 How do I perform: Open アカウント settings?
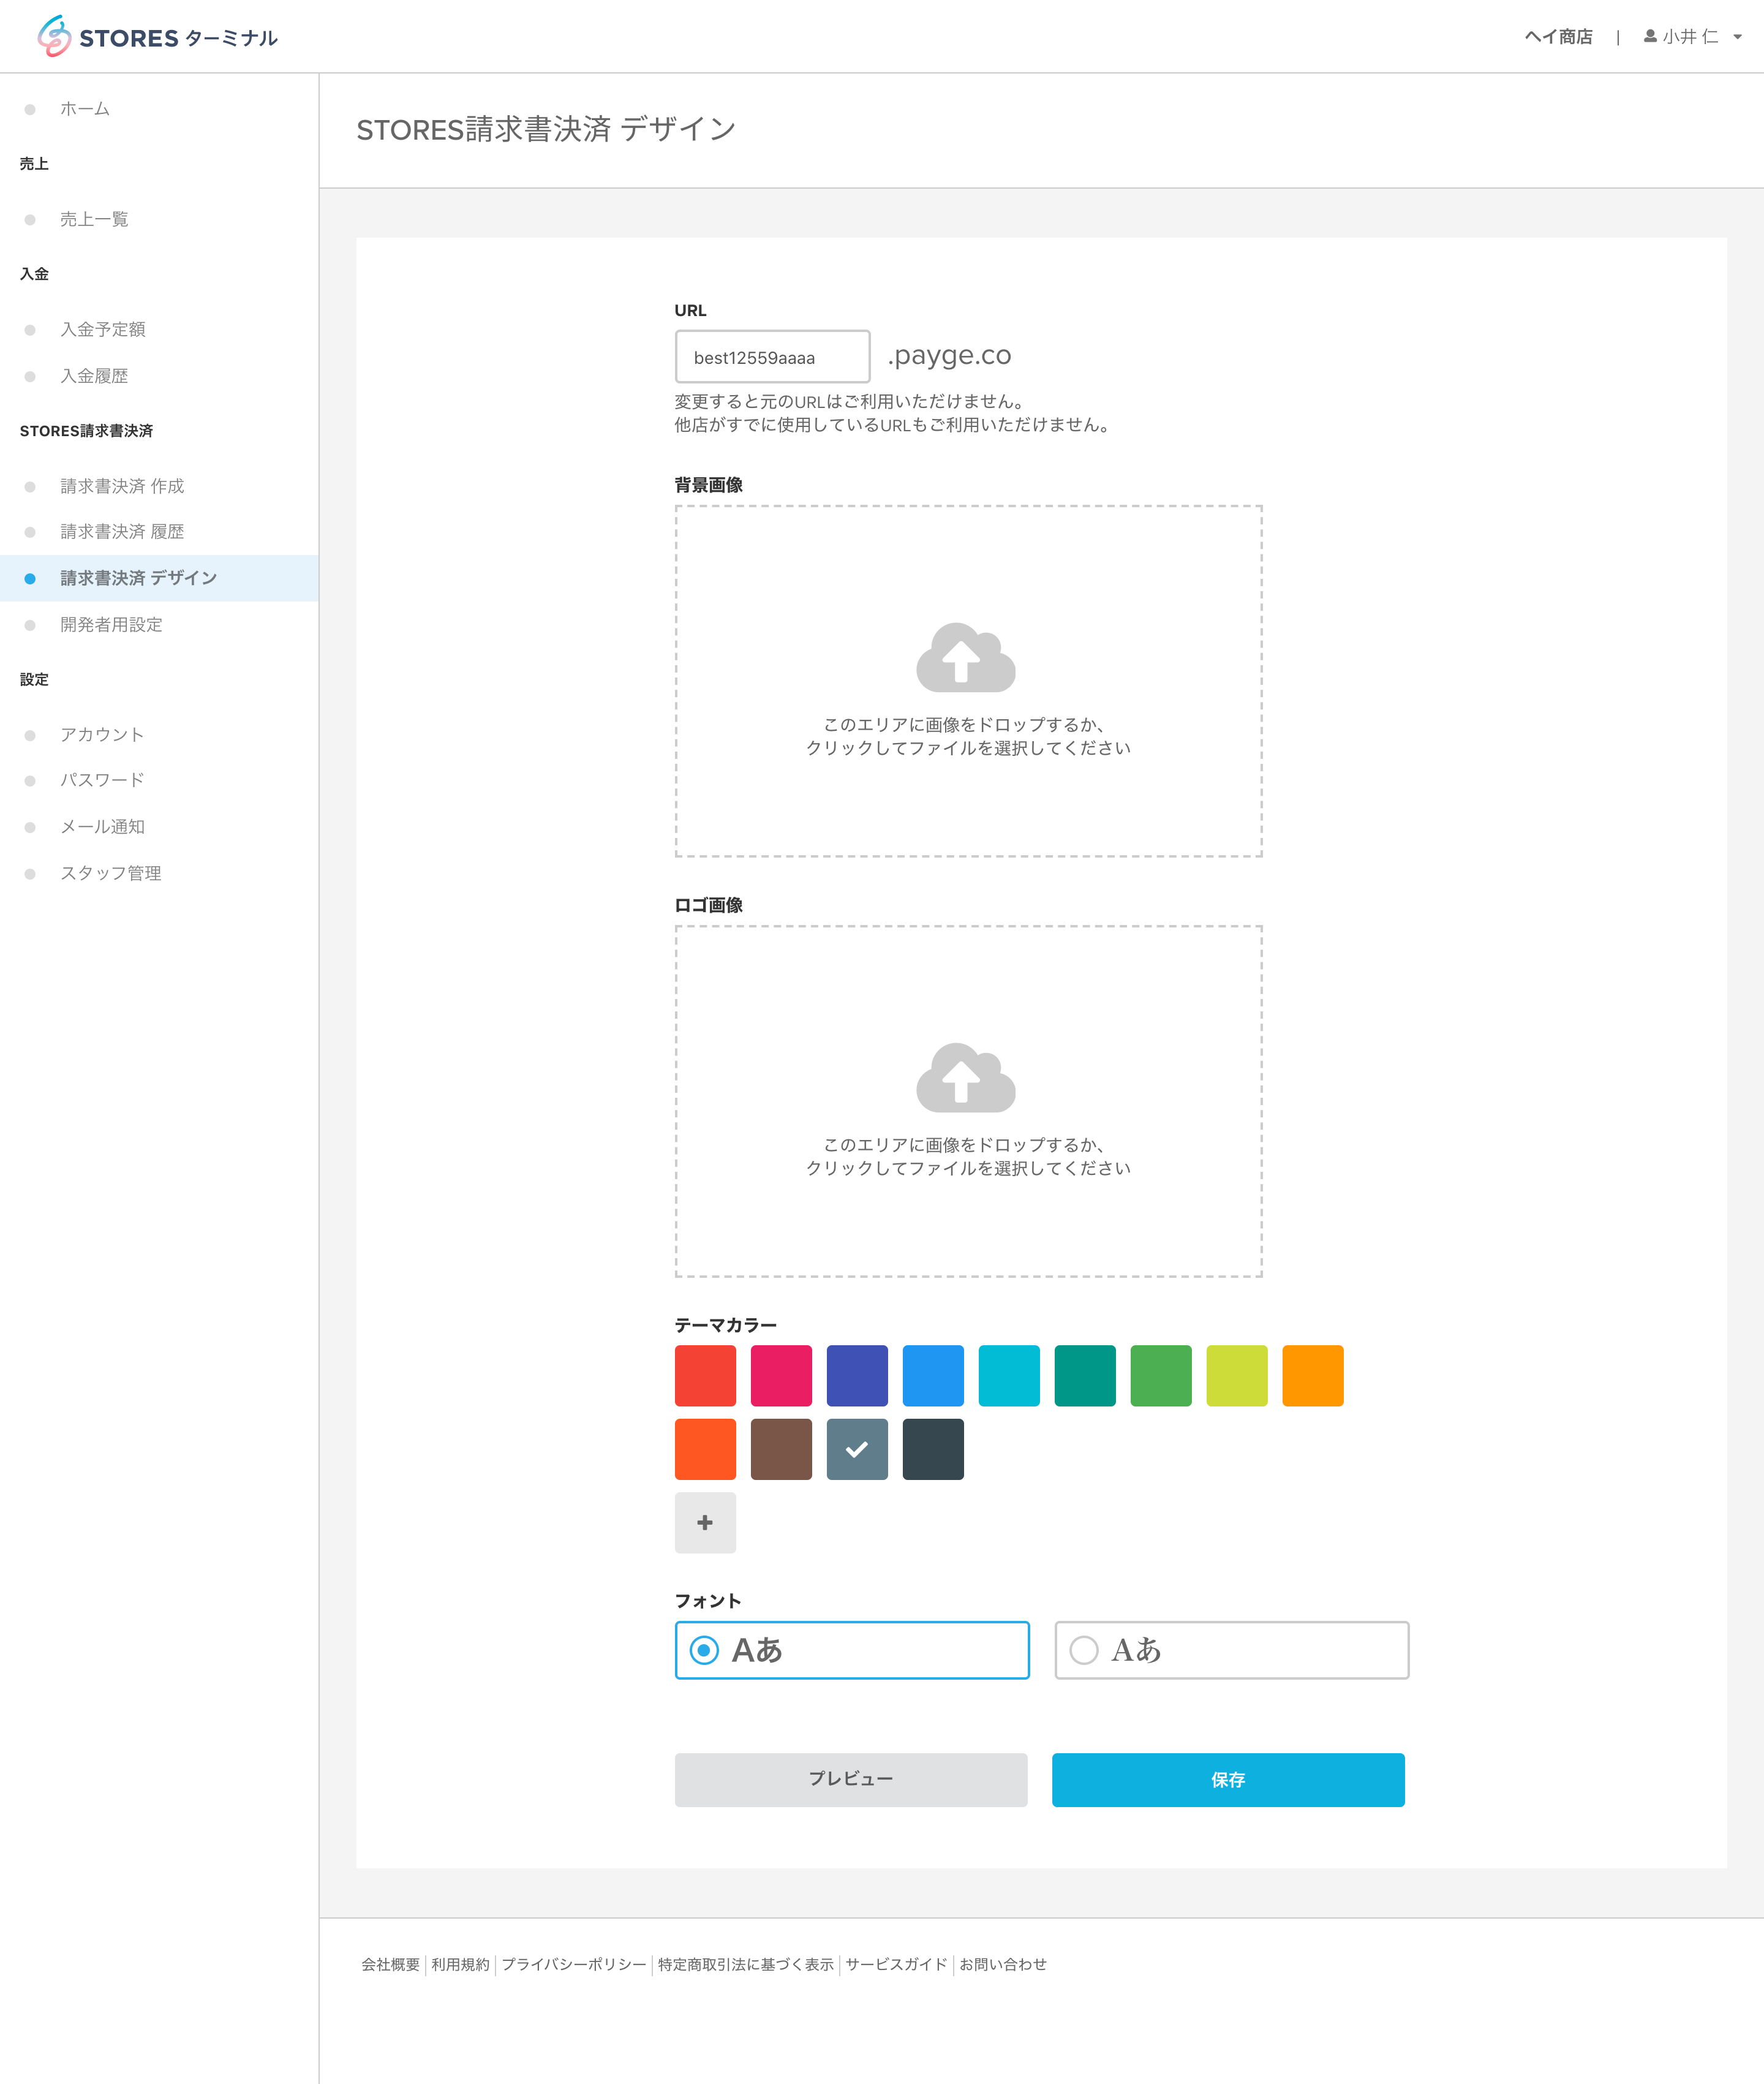point(102,735)
